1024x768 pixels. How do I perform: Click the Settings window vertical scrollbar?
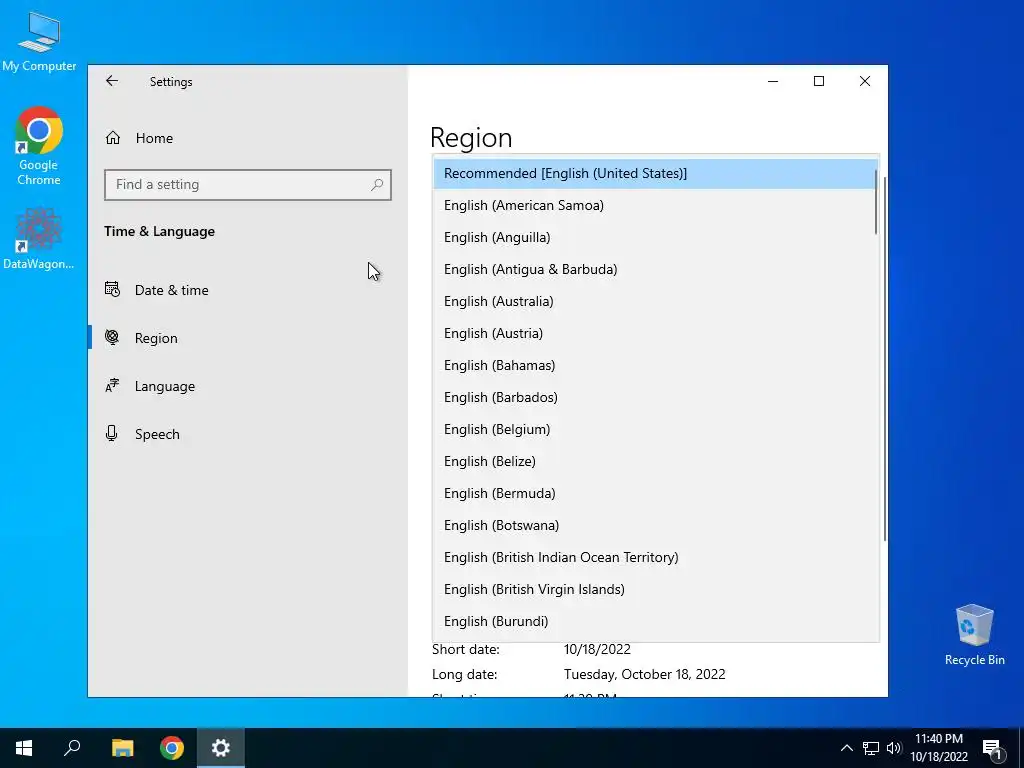(x=885, y=359)
